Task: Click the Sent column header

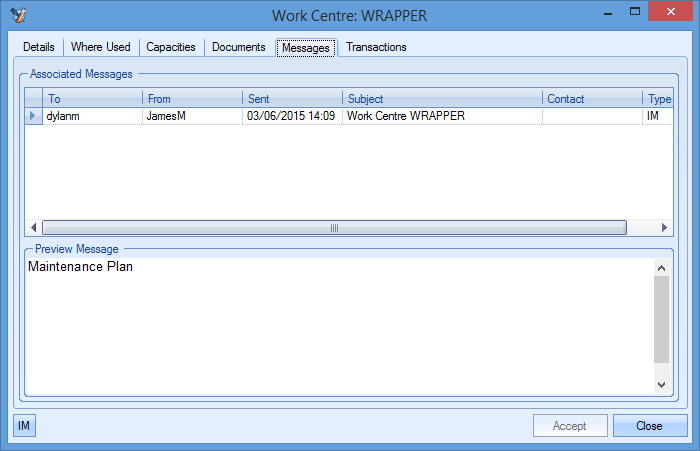Action: click(292, 99)
